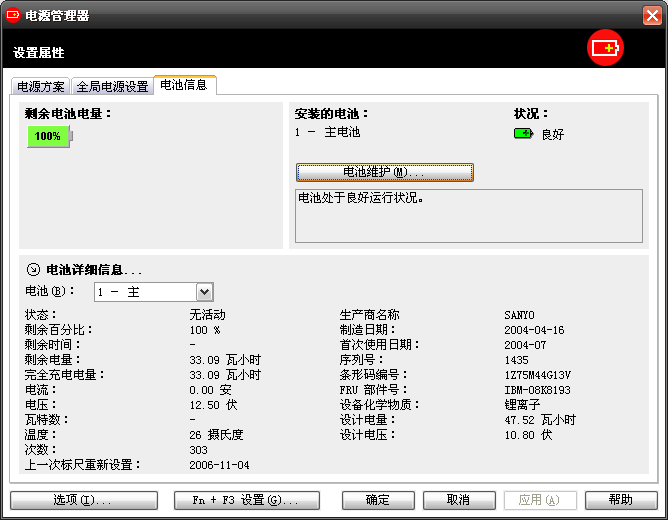The width and height of the screenshot is (668, 520).
Task: Expand the 电池(B) battery selection dropdown
Action: click(204, 292)
